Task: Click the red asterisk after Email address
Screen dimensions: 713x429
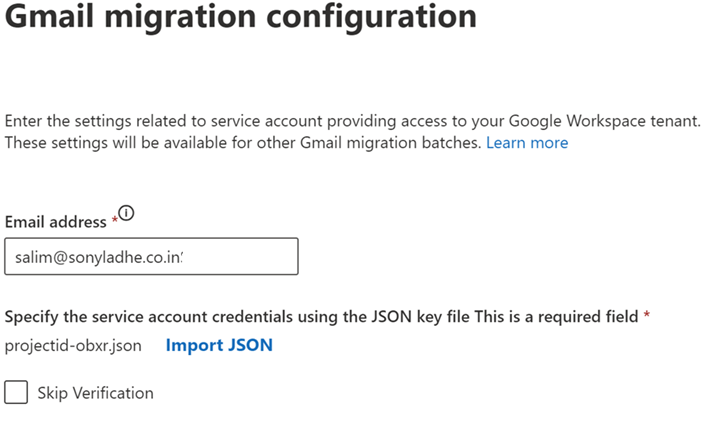Action: pyautogui.click(x=113, y=220)
